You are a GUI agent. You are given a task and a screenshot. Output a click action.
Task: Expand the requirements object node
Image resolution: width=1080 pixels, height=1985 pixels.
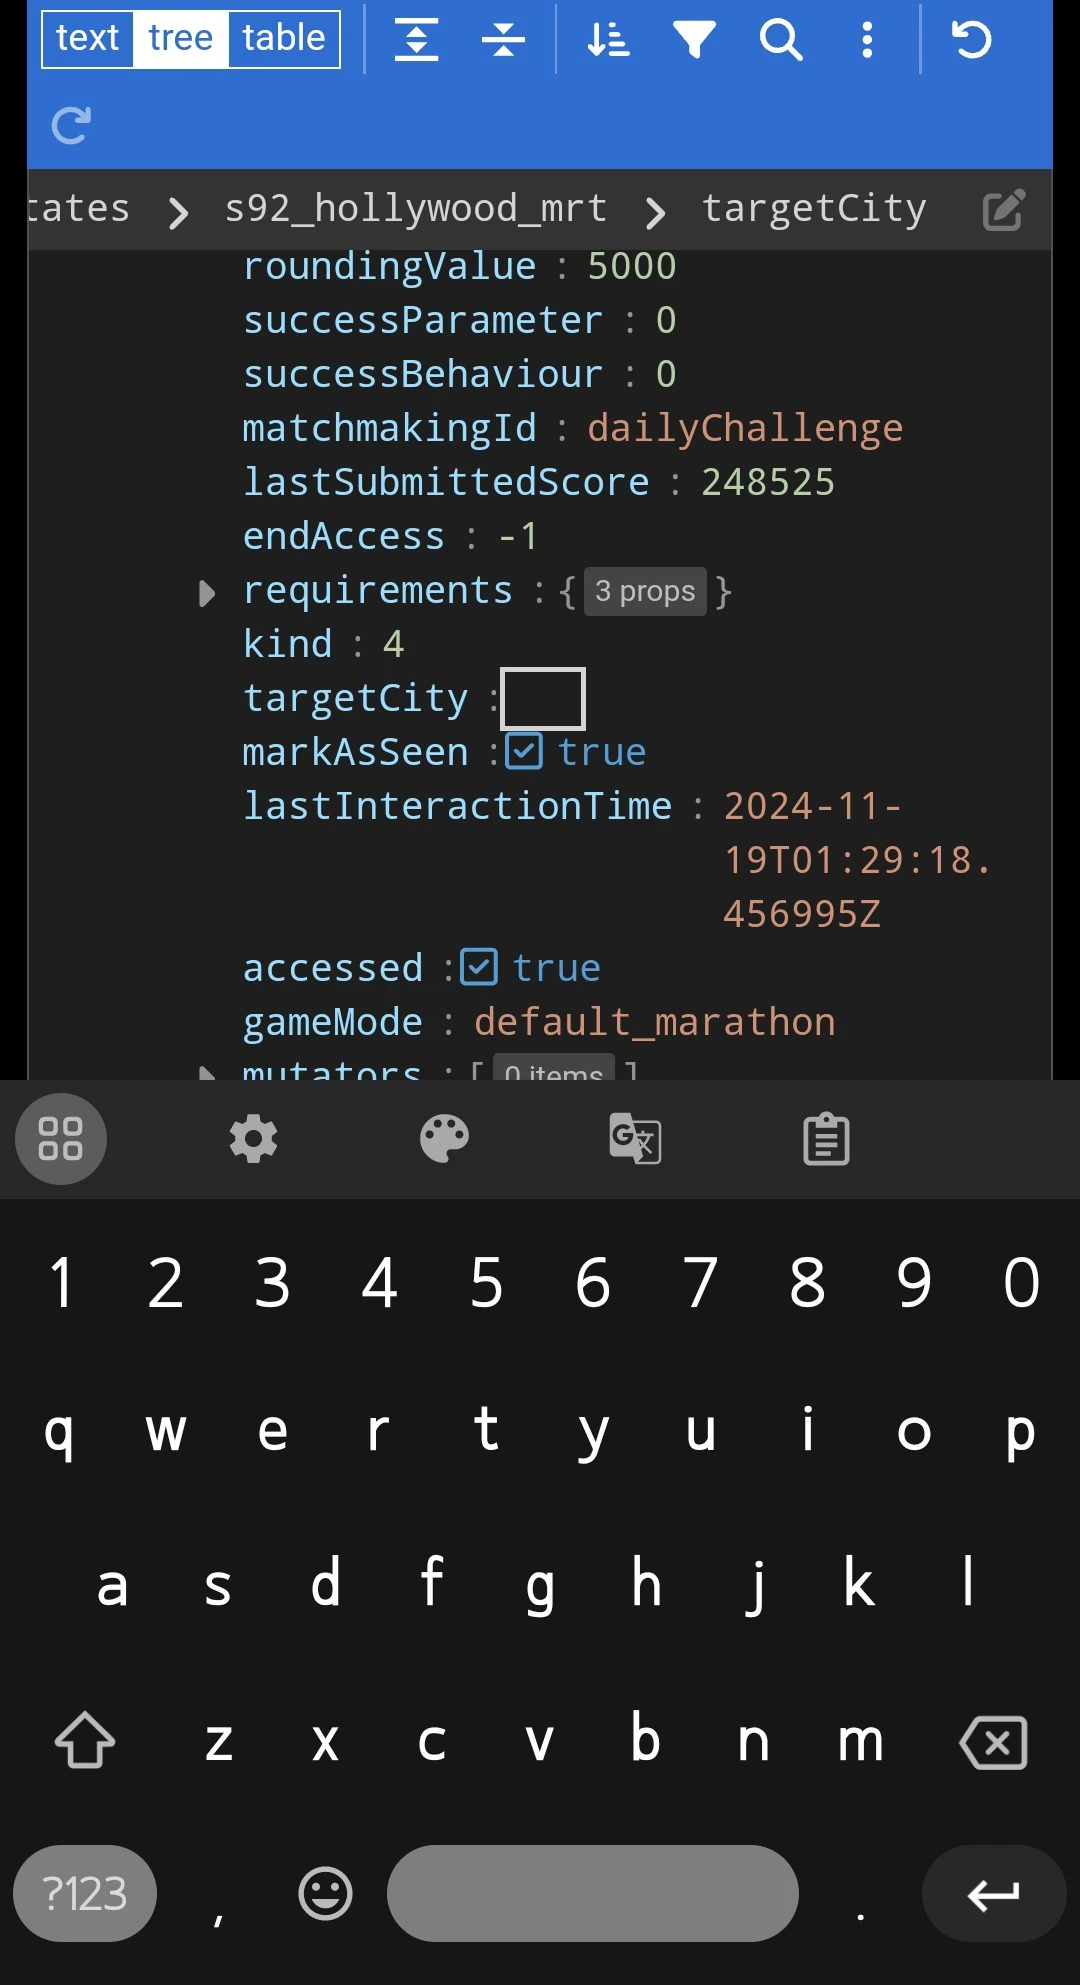pos(207,593)
